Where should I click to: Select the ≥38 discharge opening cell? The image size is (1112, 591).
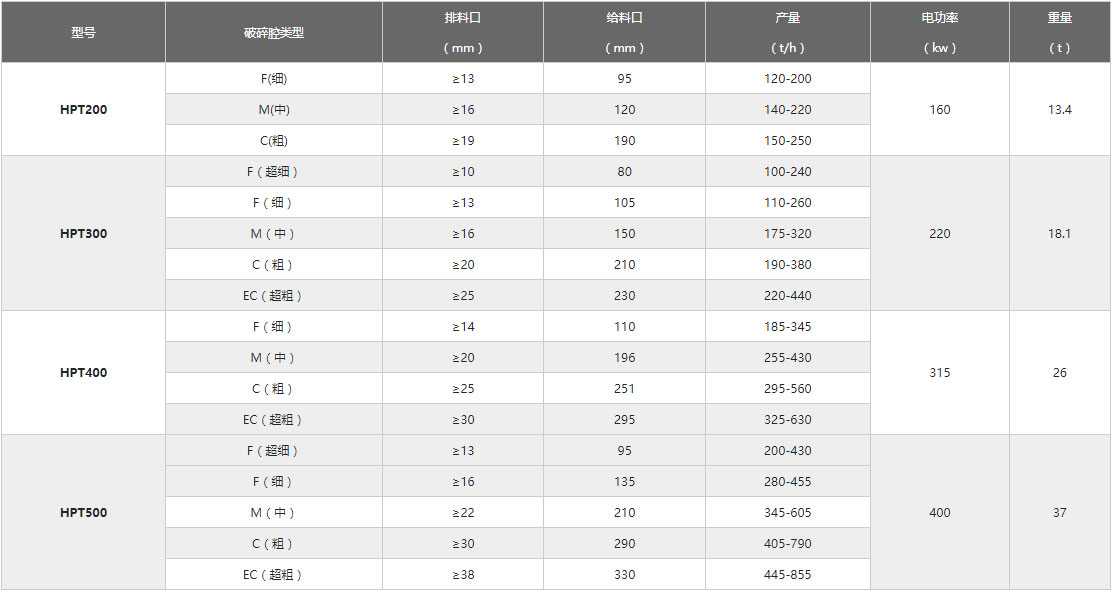pyautogui.click(x=462, y=575)
